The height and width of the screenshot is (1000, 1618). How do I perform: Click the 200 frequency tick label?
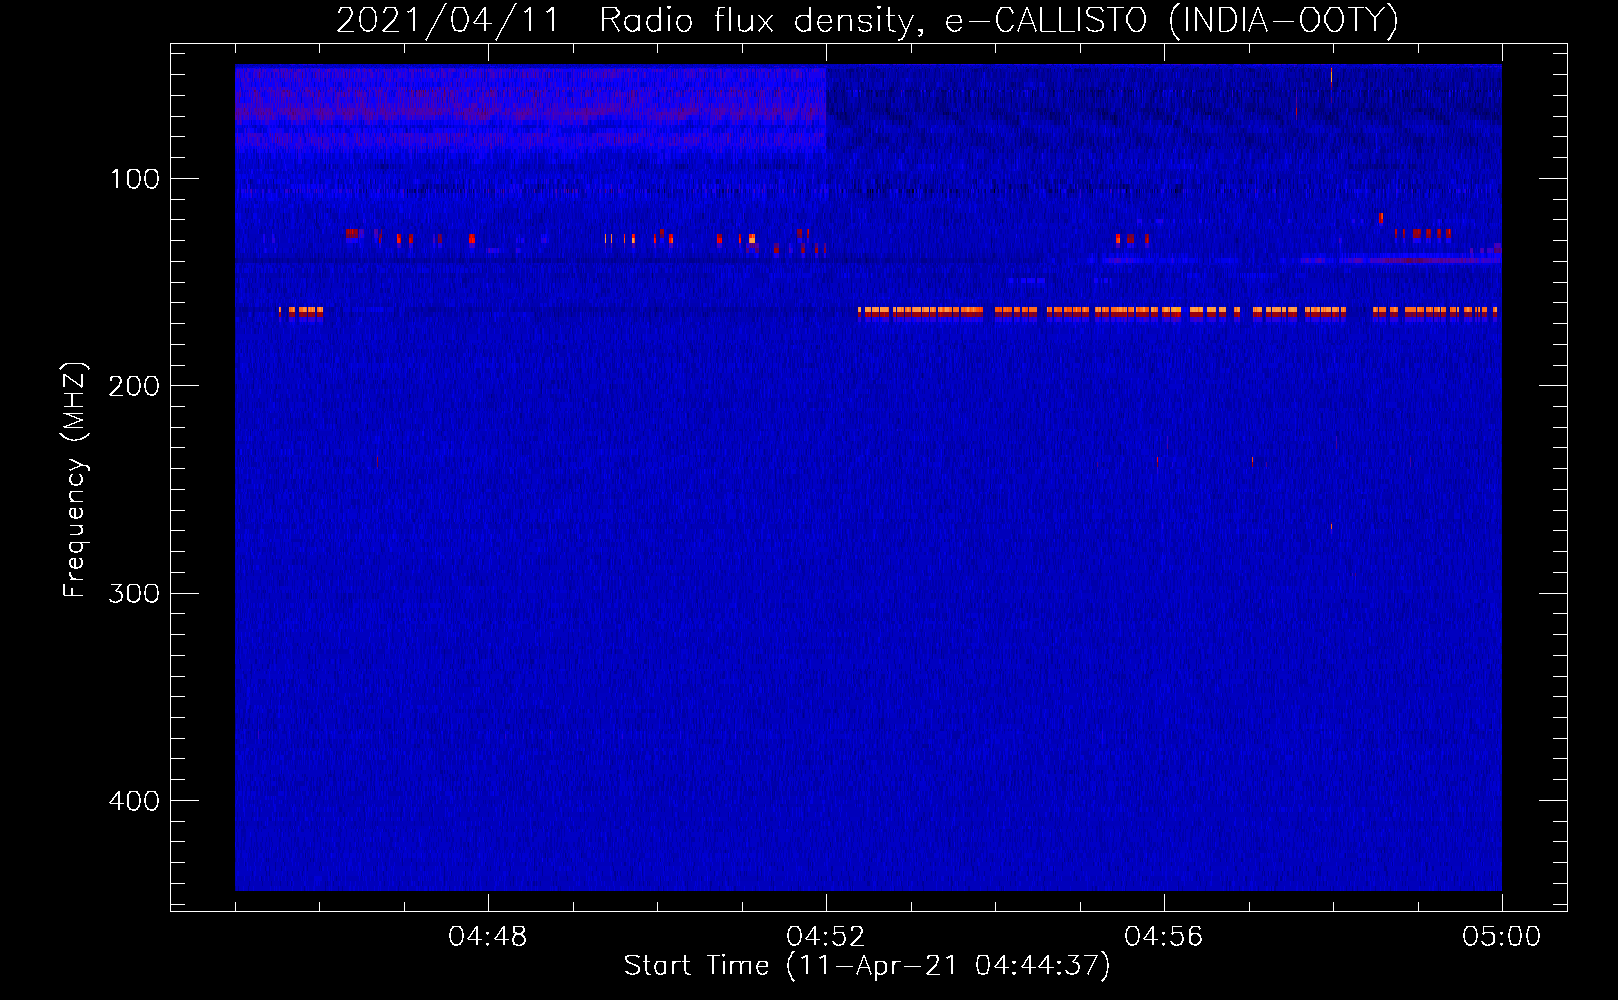pyautogui.click(x=134, y=386)
